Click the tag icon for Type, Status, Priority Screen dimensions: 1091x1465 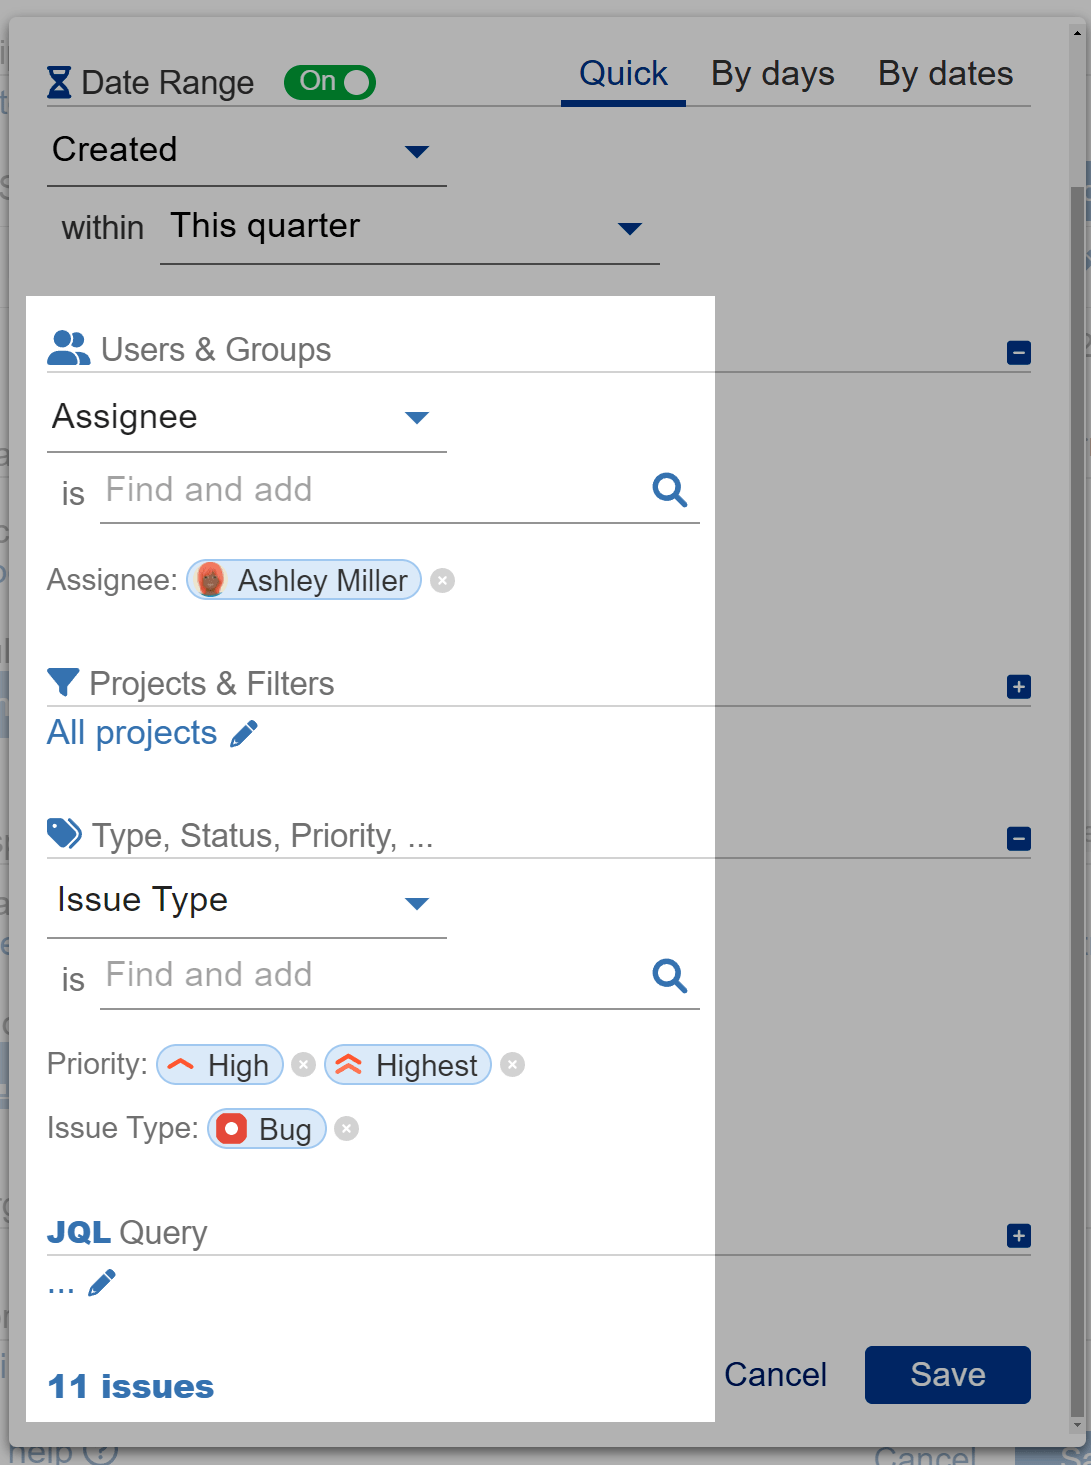pos(63,833)
